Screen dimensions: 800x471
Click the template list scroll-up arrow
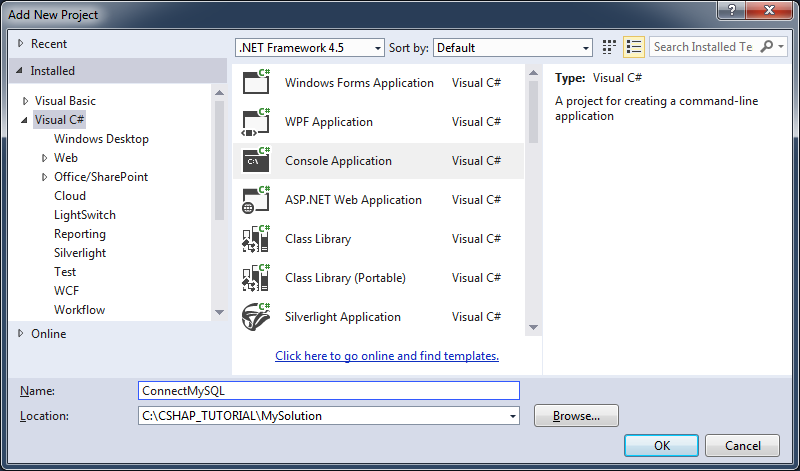[533, 73]
